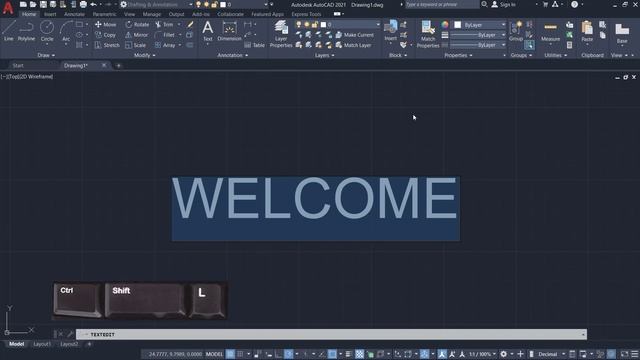The height and width of the screenshot is (360, 640).
Task: Select the Polyline tool
Action: [x=26, y=31]
